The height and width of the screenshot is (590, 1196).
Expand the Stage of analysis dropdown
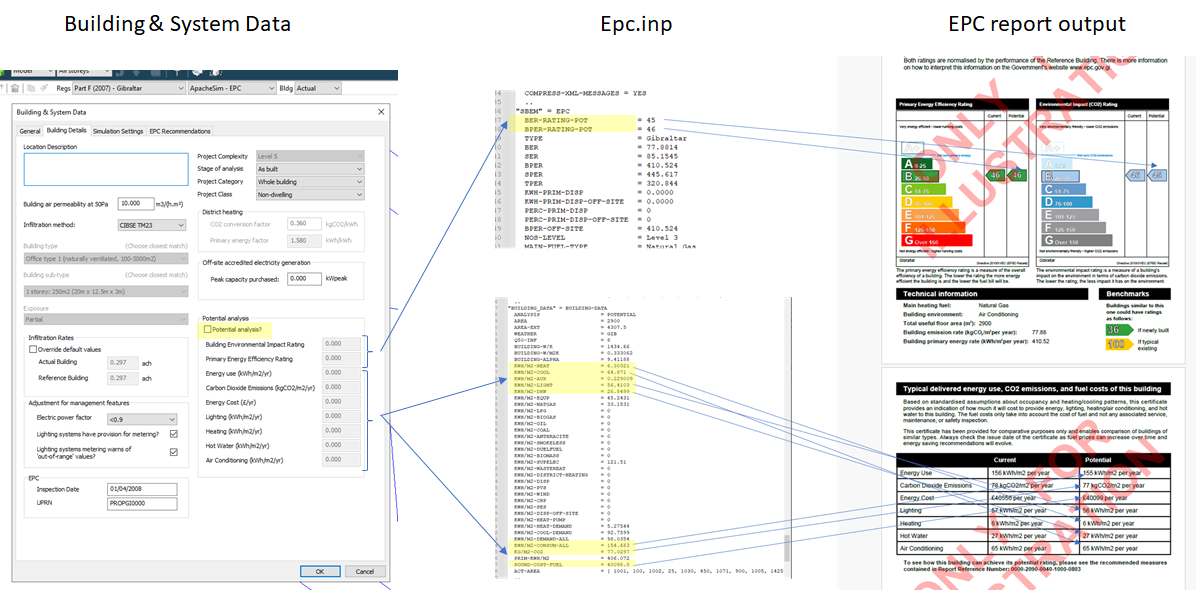[309, 169]
